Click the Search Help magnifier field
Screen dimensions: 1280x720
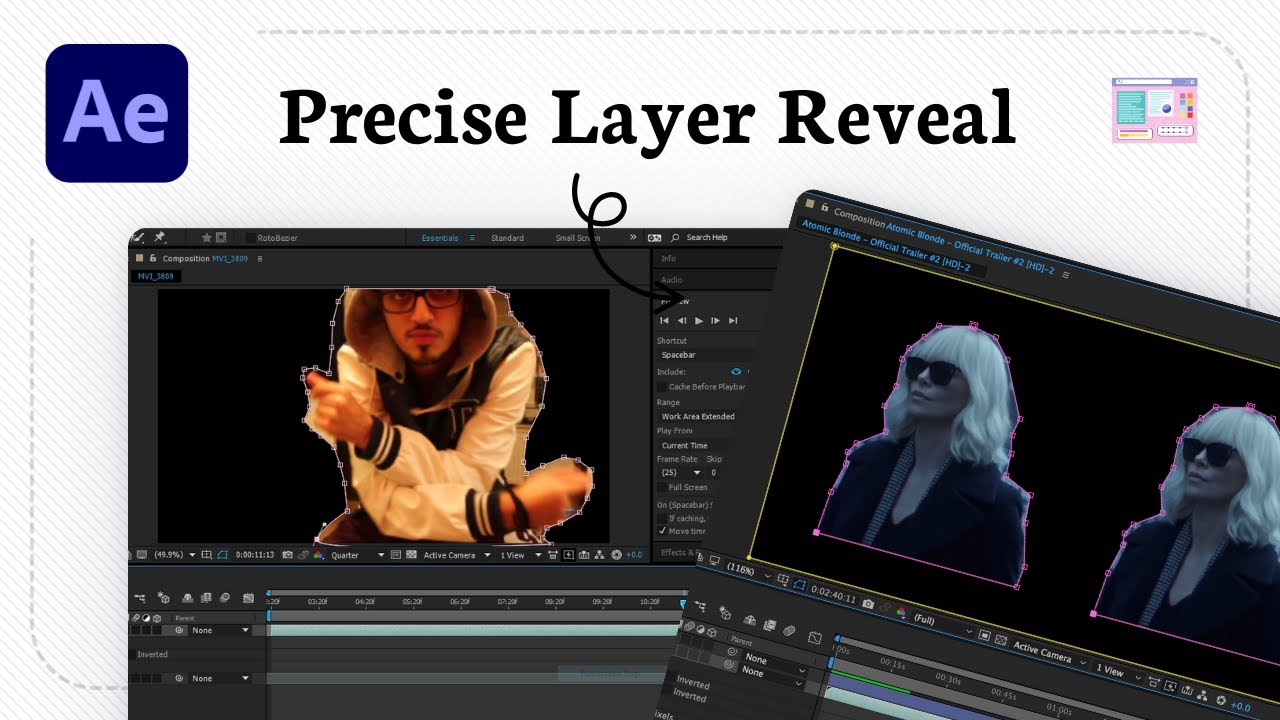pyautogui.click(x=706, y=237)
